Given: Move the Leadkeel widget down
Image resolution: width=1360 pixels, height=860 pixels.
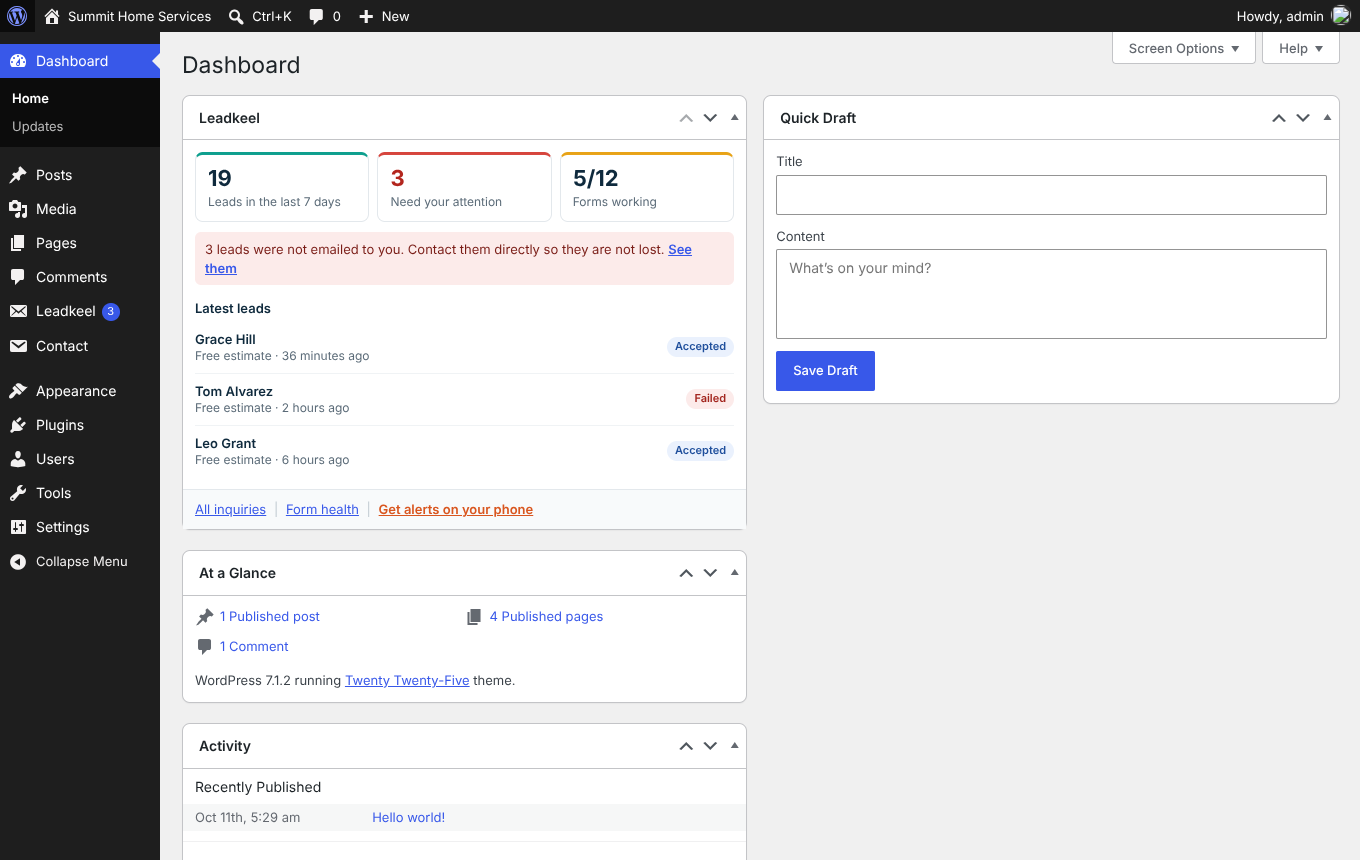Looking at the screenshot, I should tap(710, 118).
